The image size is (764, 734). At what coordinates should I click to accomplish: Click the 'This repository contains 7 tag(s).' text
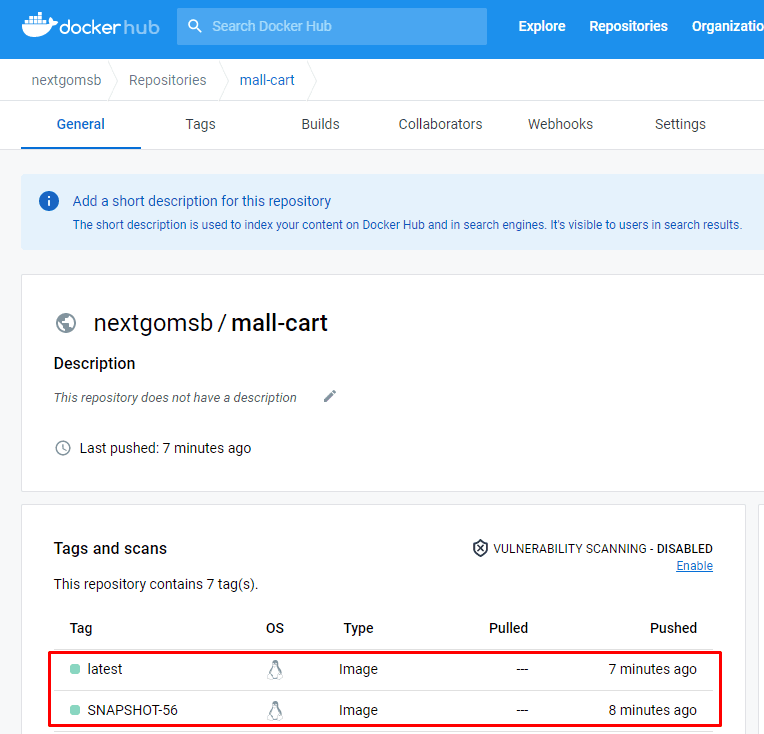tap(156, 584)
